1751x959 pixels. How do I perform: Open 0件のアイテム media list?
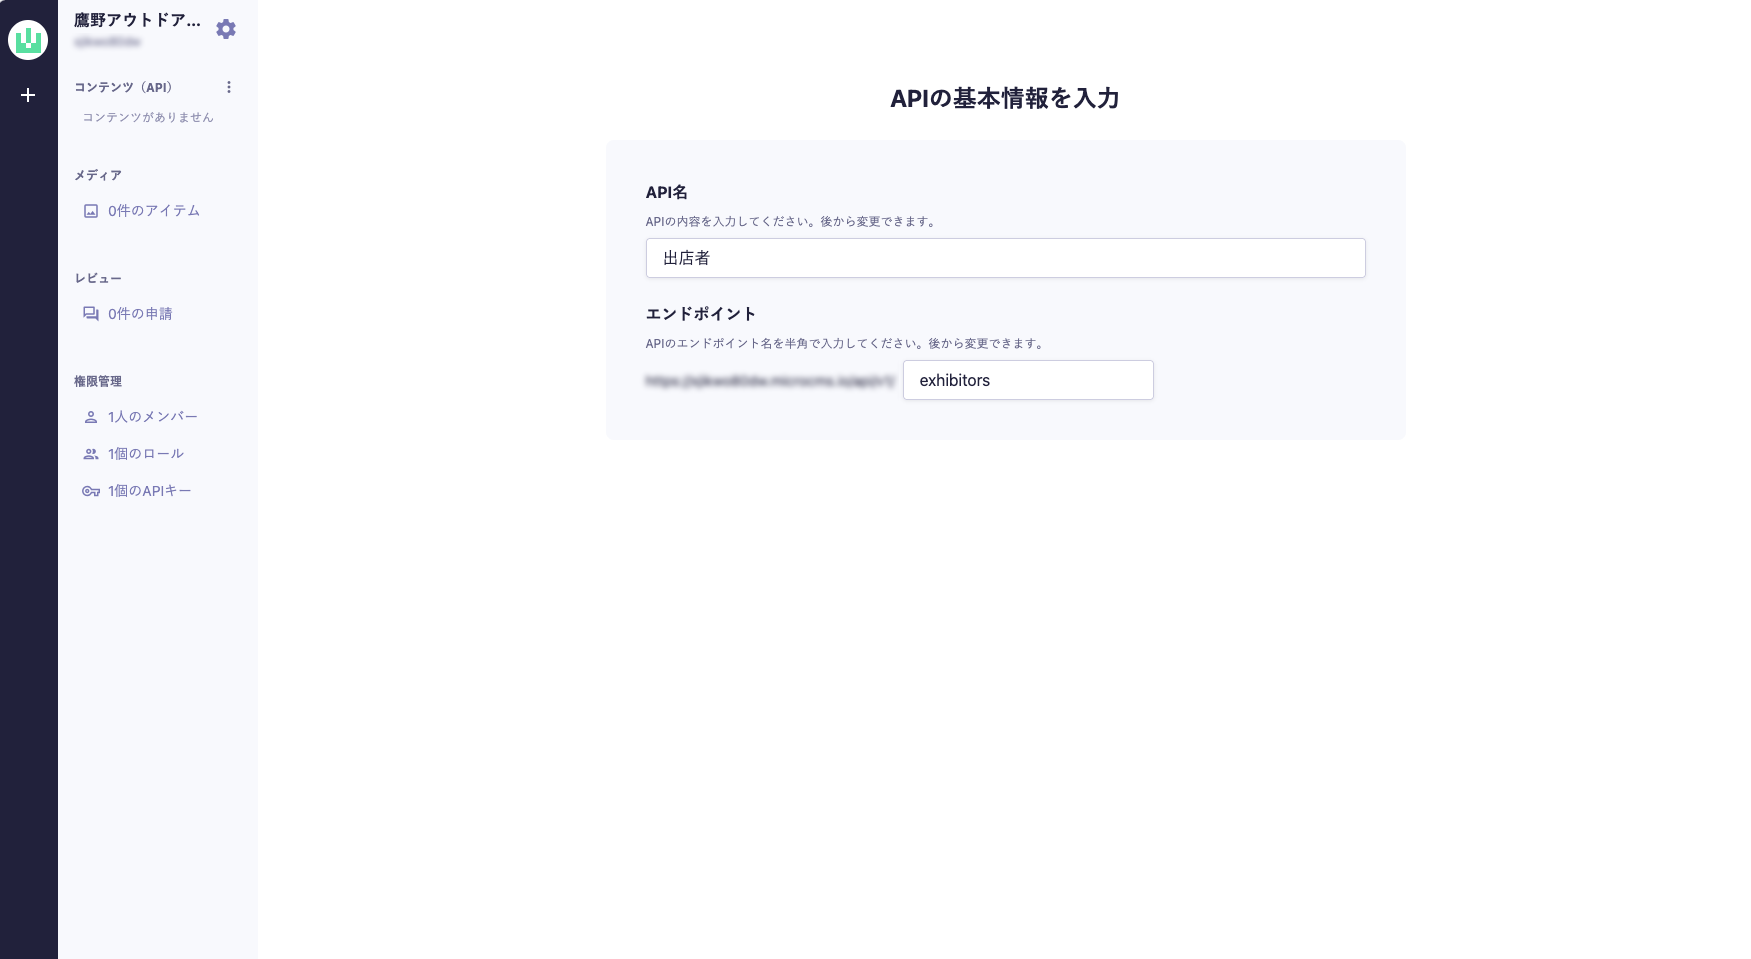pos(154,211)
